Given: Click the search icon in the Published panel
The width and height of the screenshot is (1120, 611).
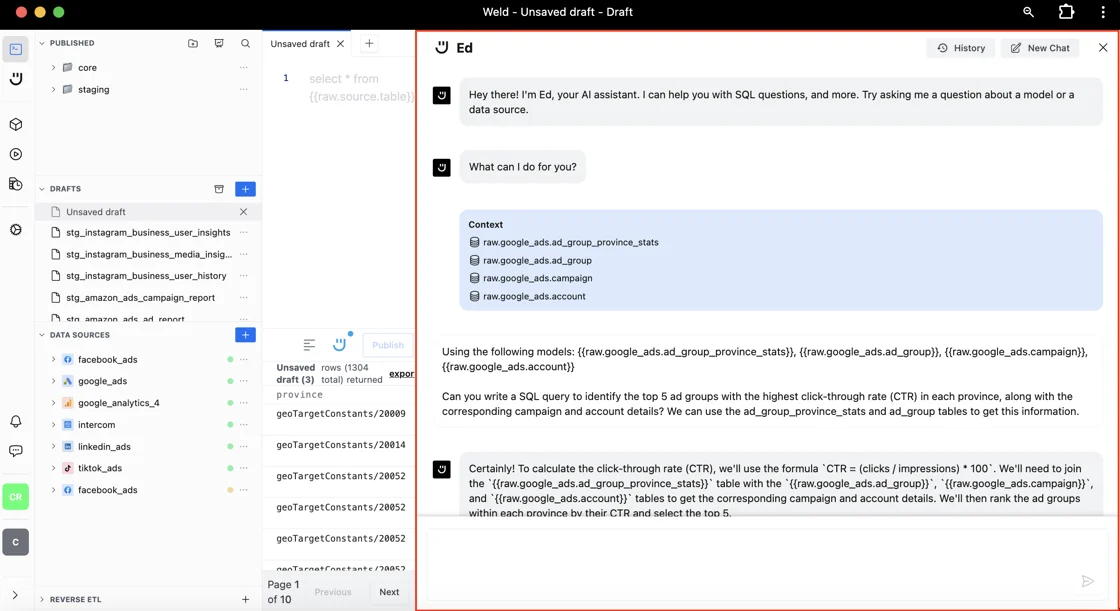Looking at the screenshot, I should 245,44.
